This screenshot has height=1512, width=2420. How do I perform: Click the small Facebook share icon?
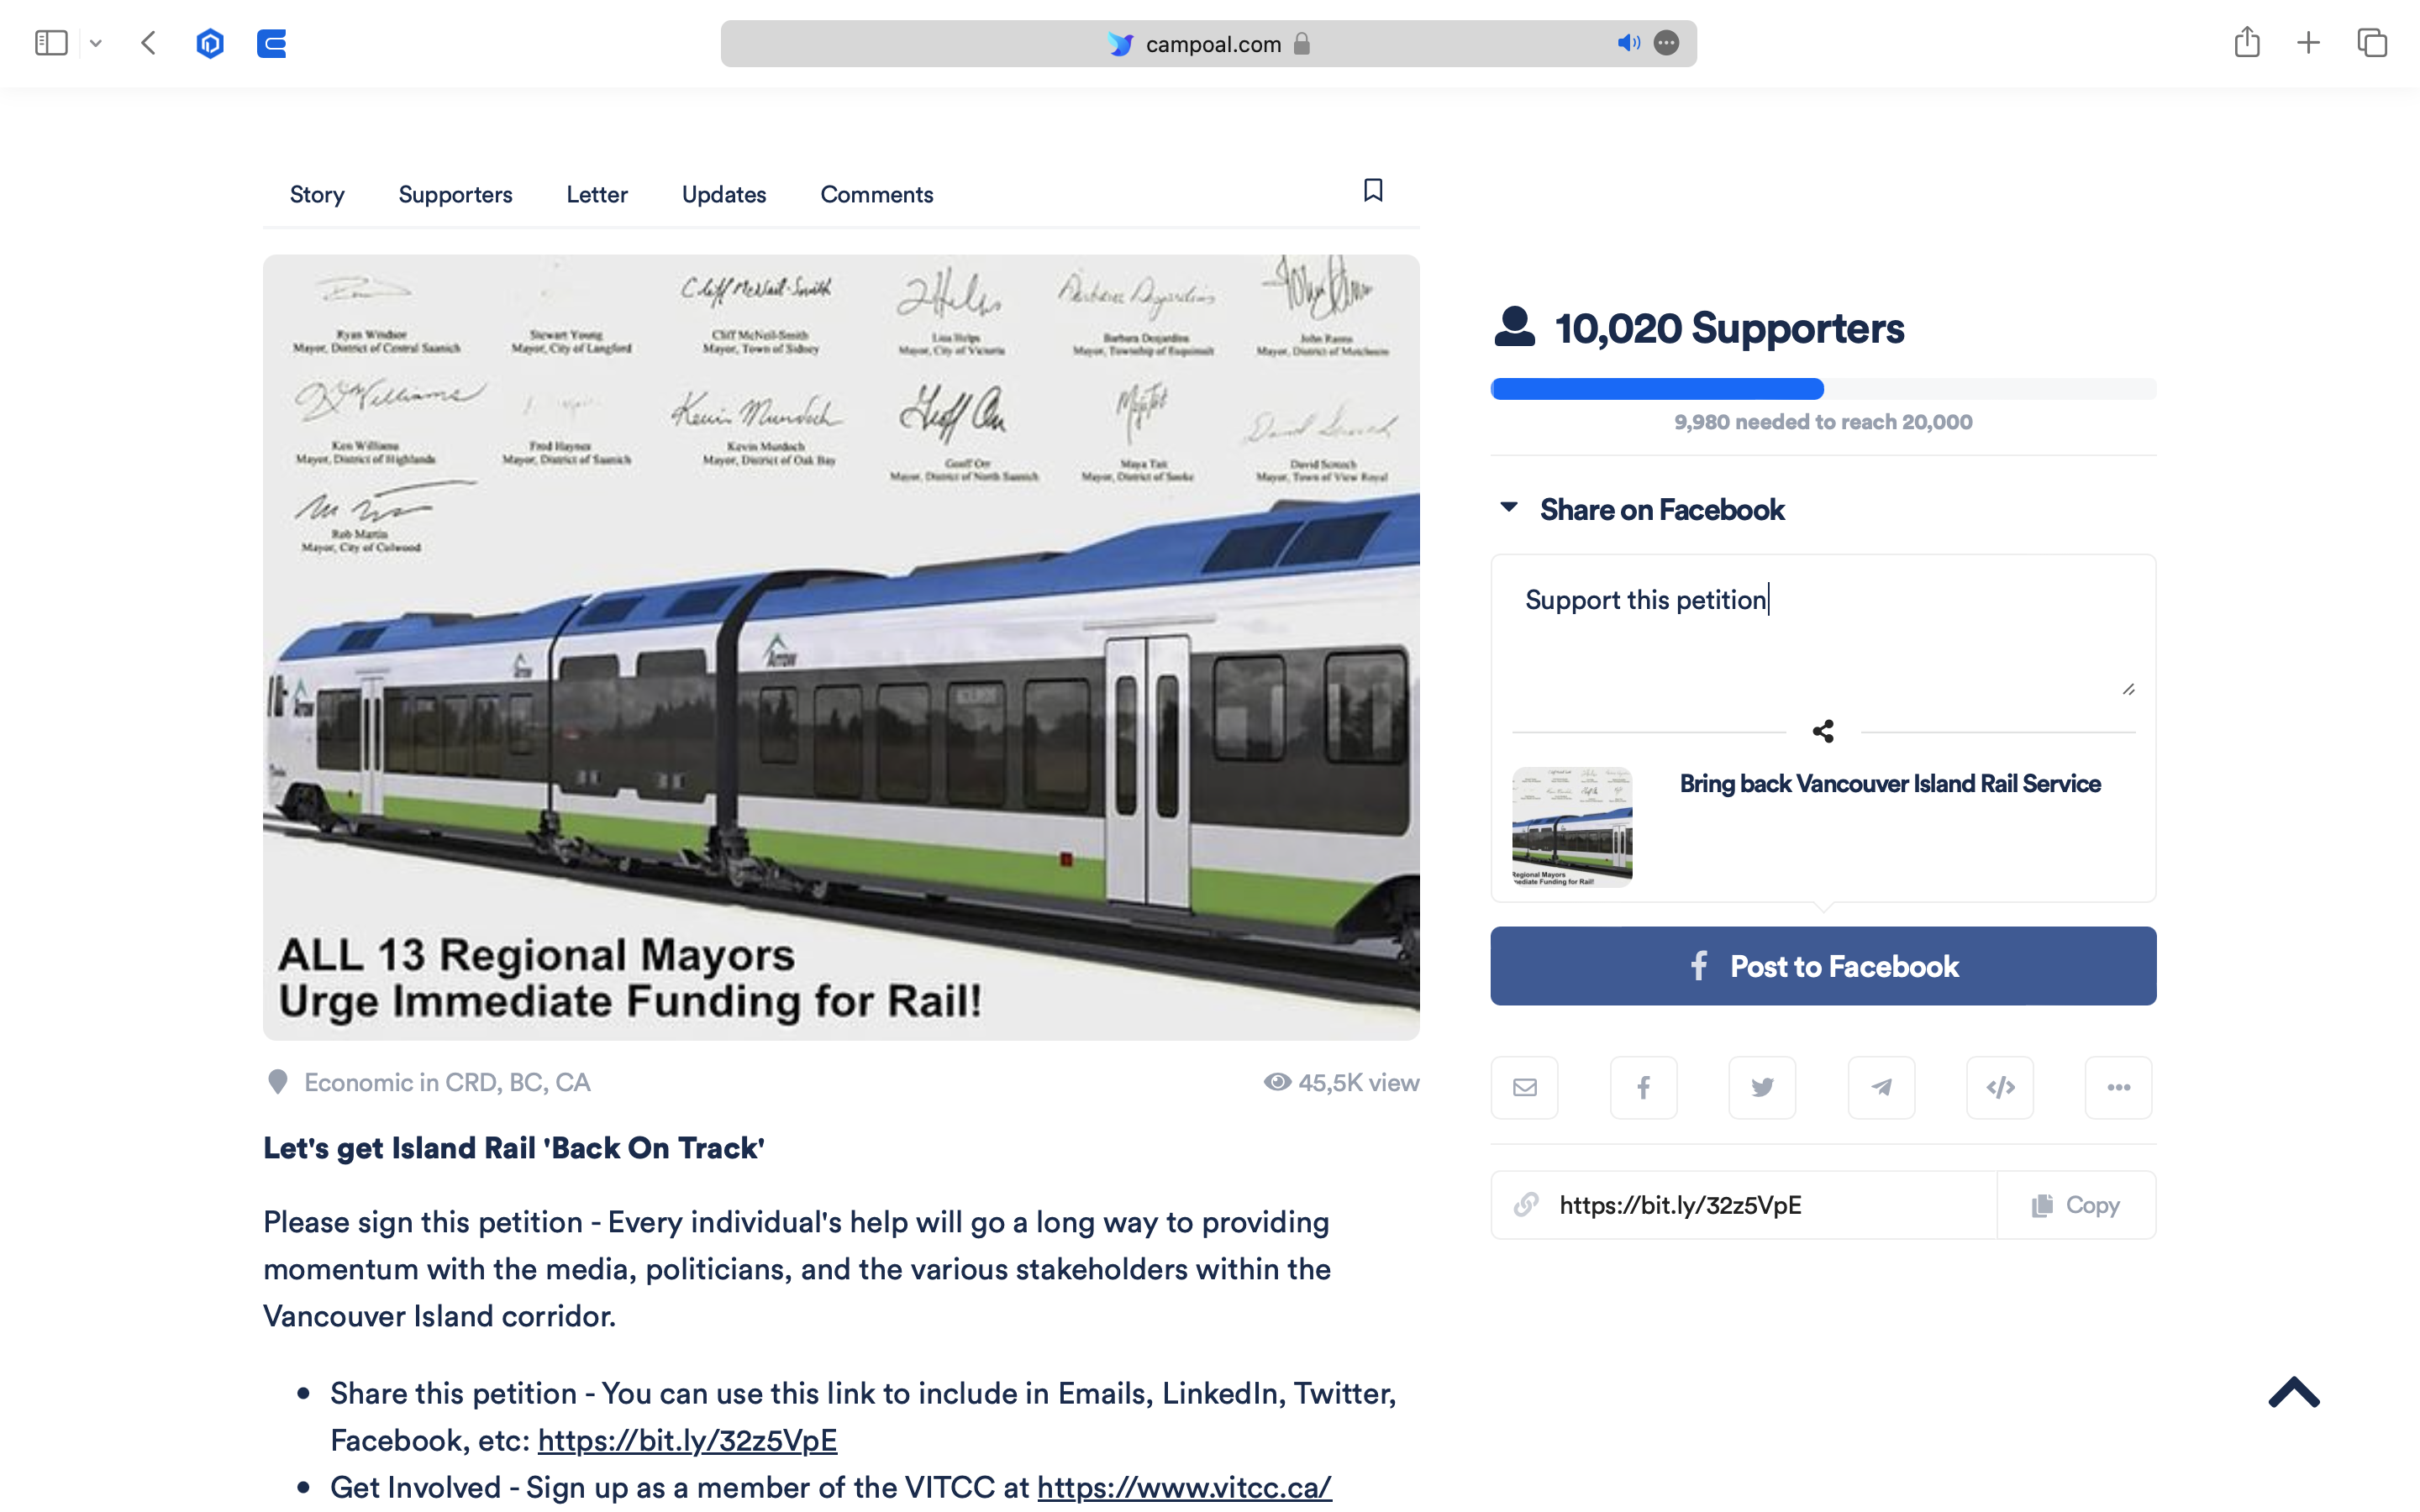point(1643,1087)
